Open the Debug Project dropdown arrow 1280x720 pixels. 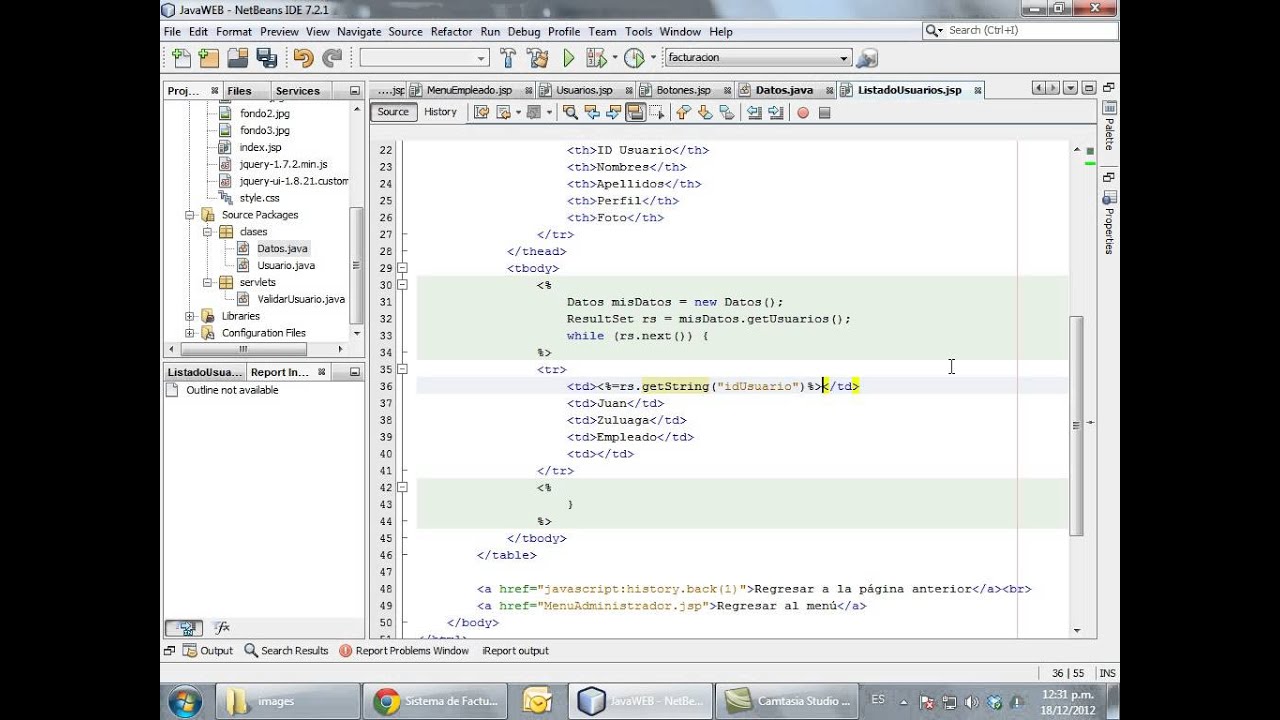(614, 58)
